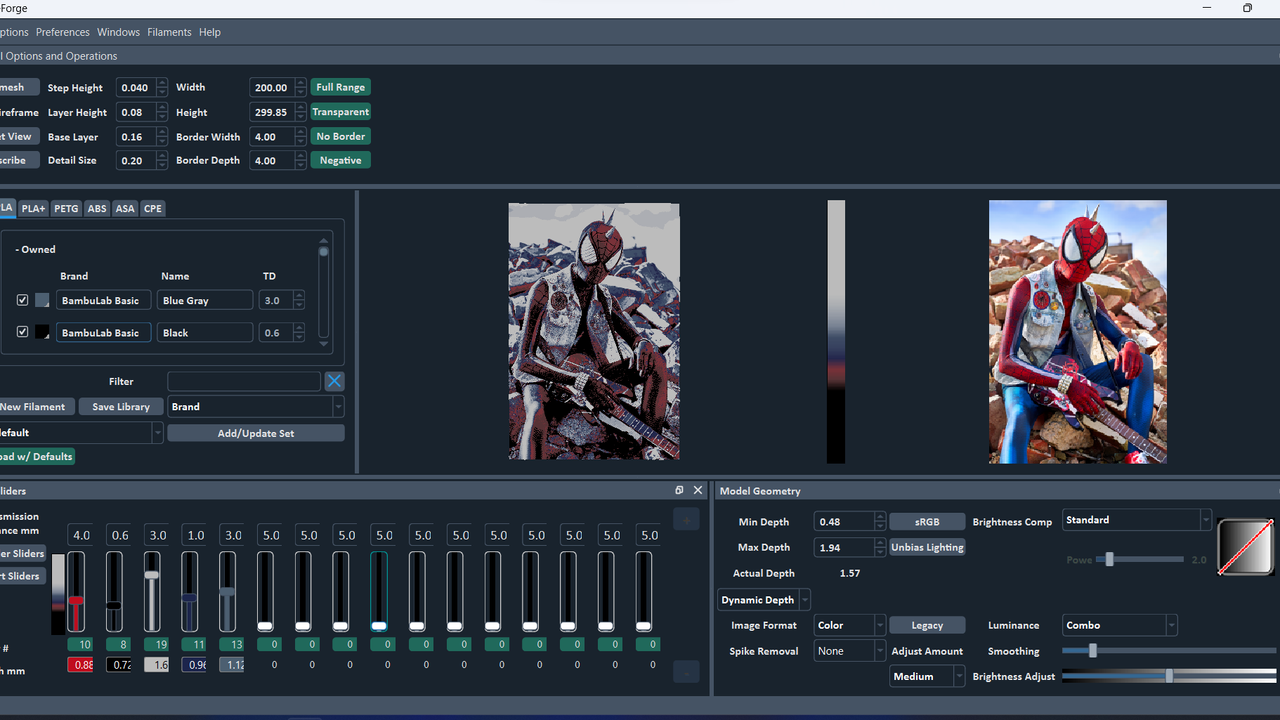Open the Default filament set dropdown
Viewport: 1280px width, 720px height.
(x=80, y=433)
